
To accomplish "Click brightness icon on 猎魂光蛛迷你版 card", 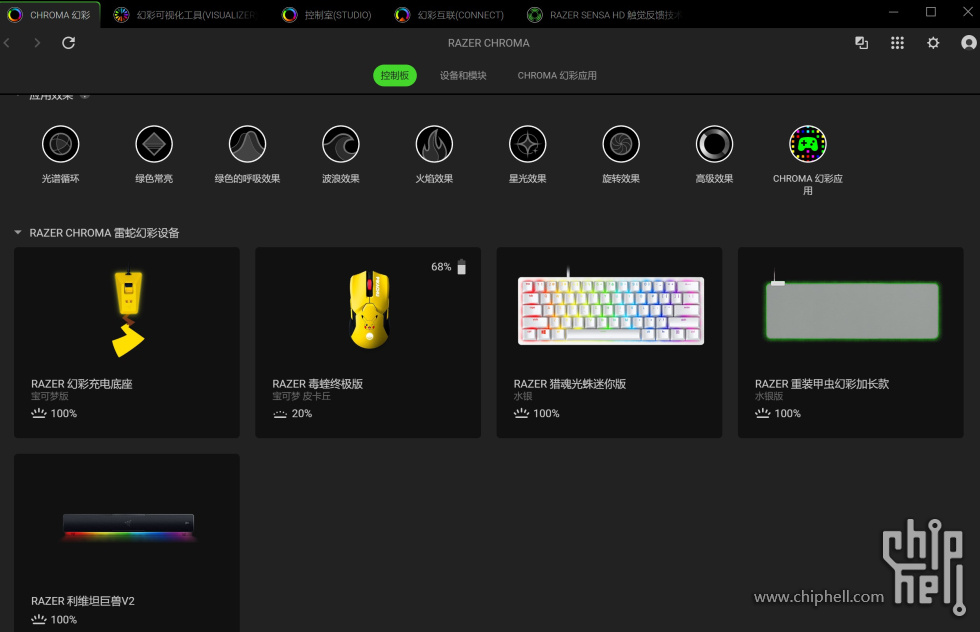I will click(521, 413).
